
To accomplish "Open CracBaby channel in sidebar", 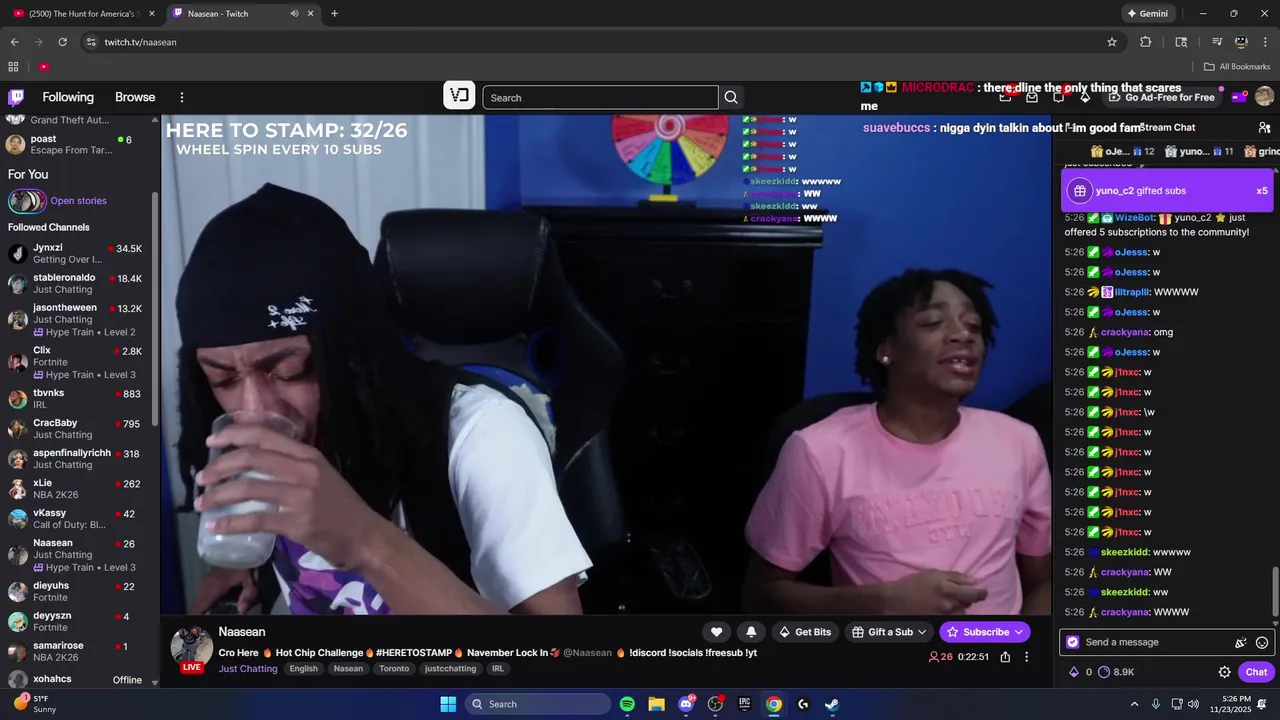I will point(78,429).
